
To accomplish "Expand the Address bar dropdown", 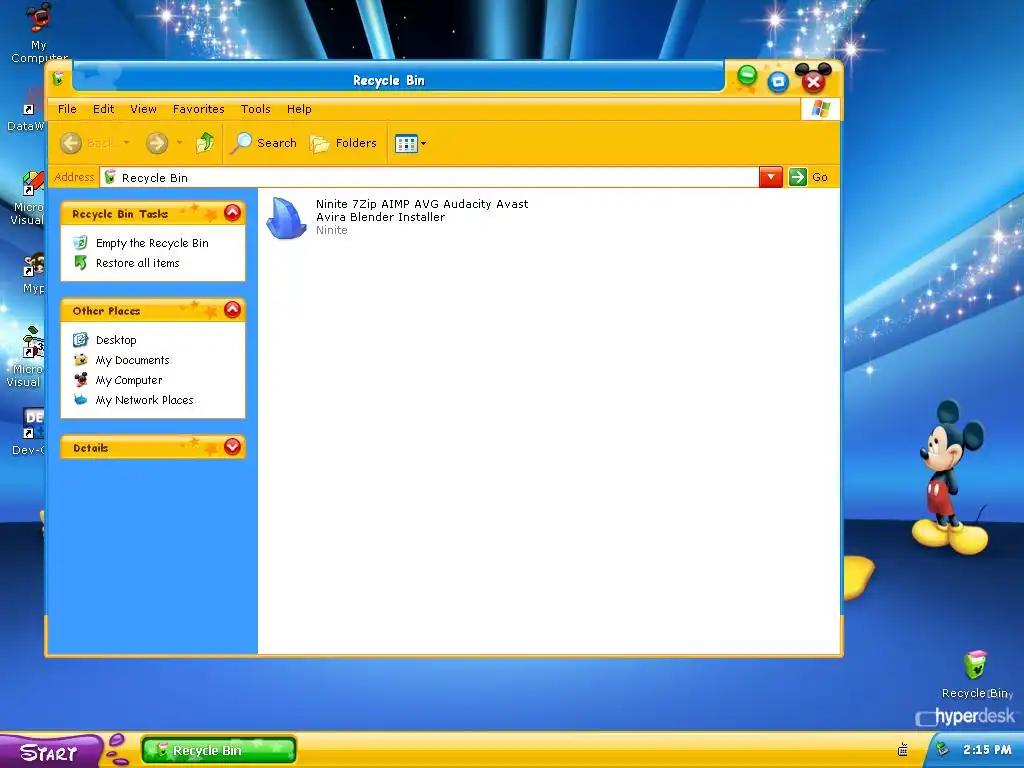I will click(771, 177).
